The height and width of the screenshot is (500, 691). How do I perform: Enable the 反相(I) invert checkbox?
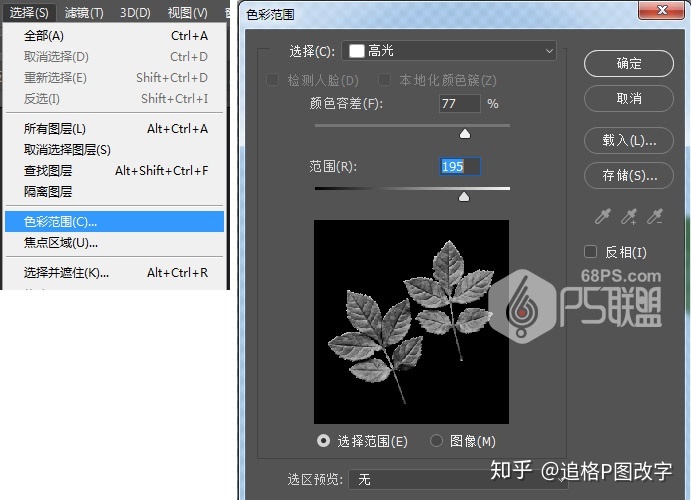[x=590, y=252]
